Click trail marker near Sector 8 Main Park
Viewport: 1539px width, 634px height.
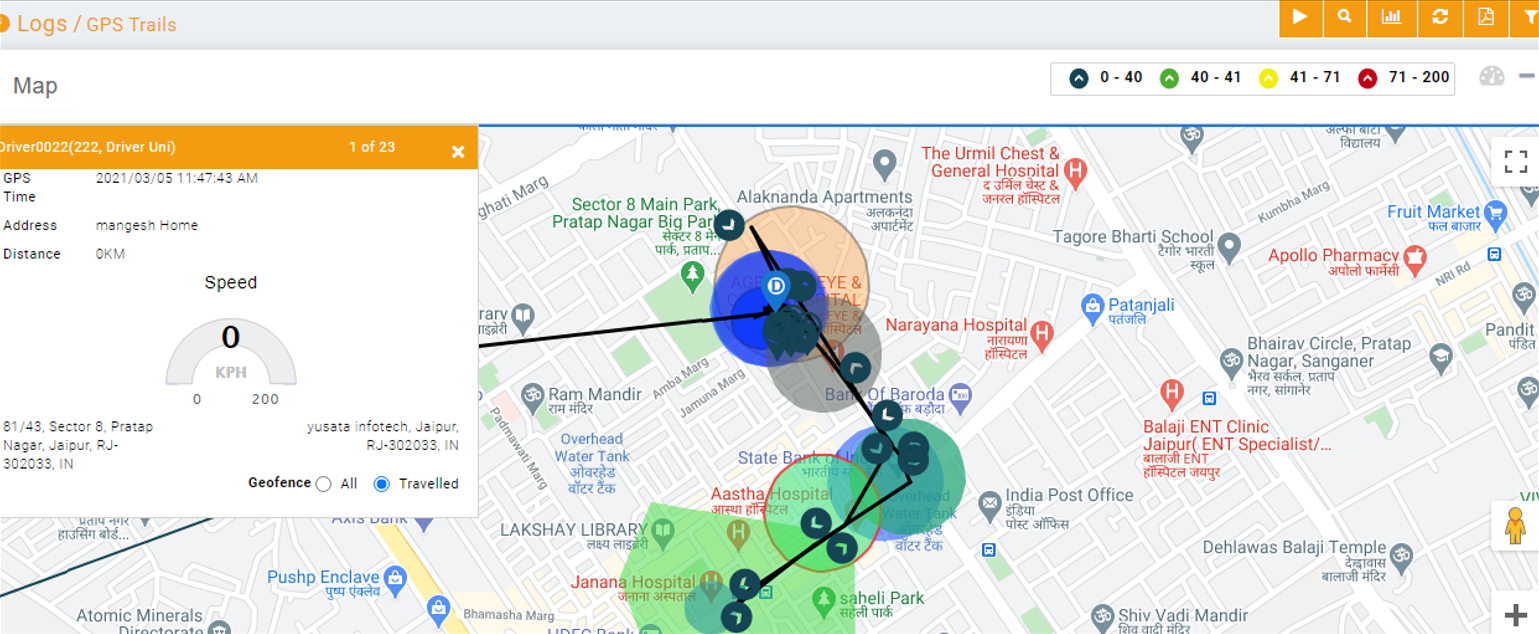[730, 225]
